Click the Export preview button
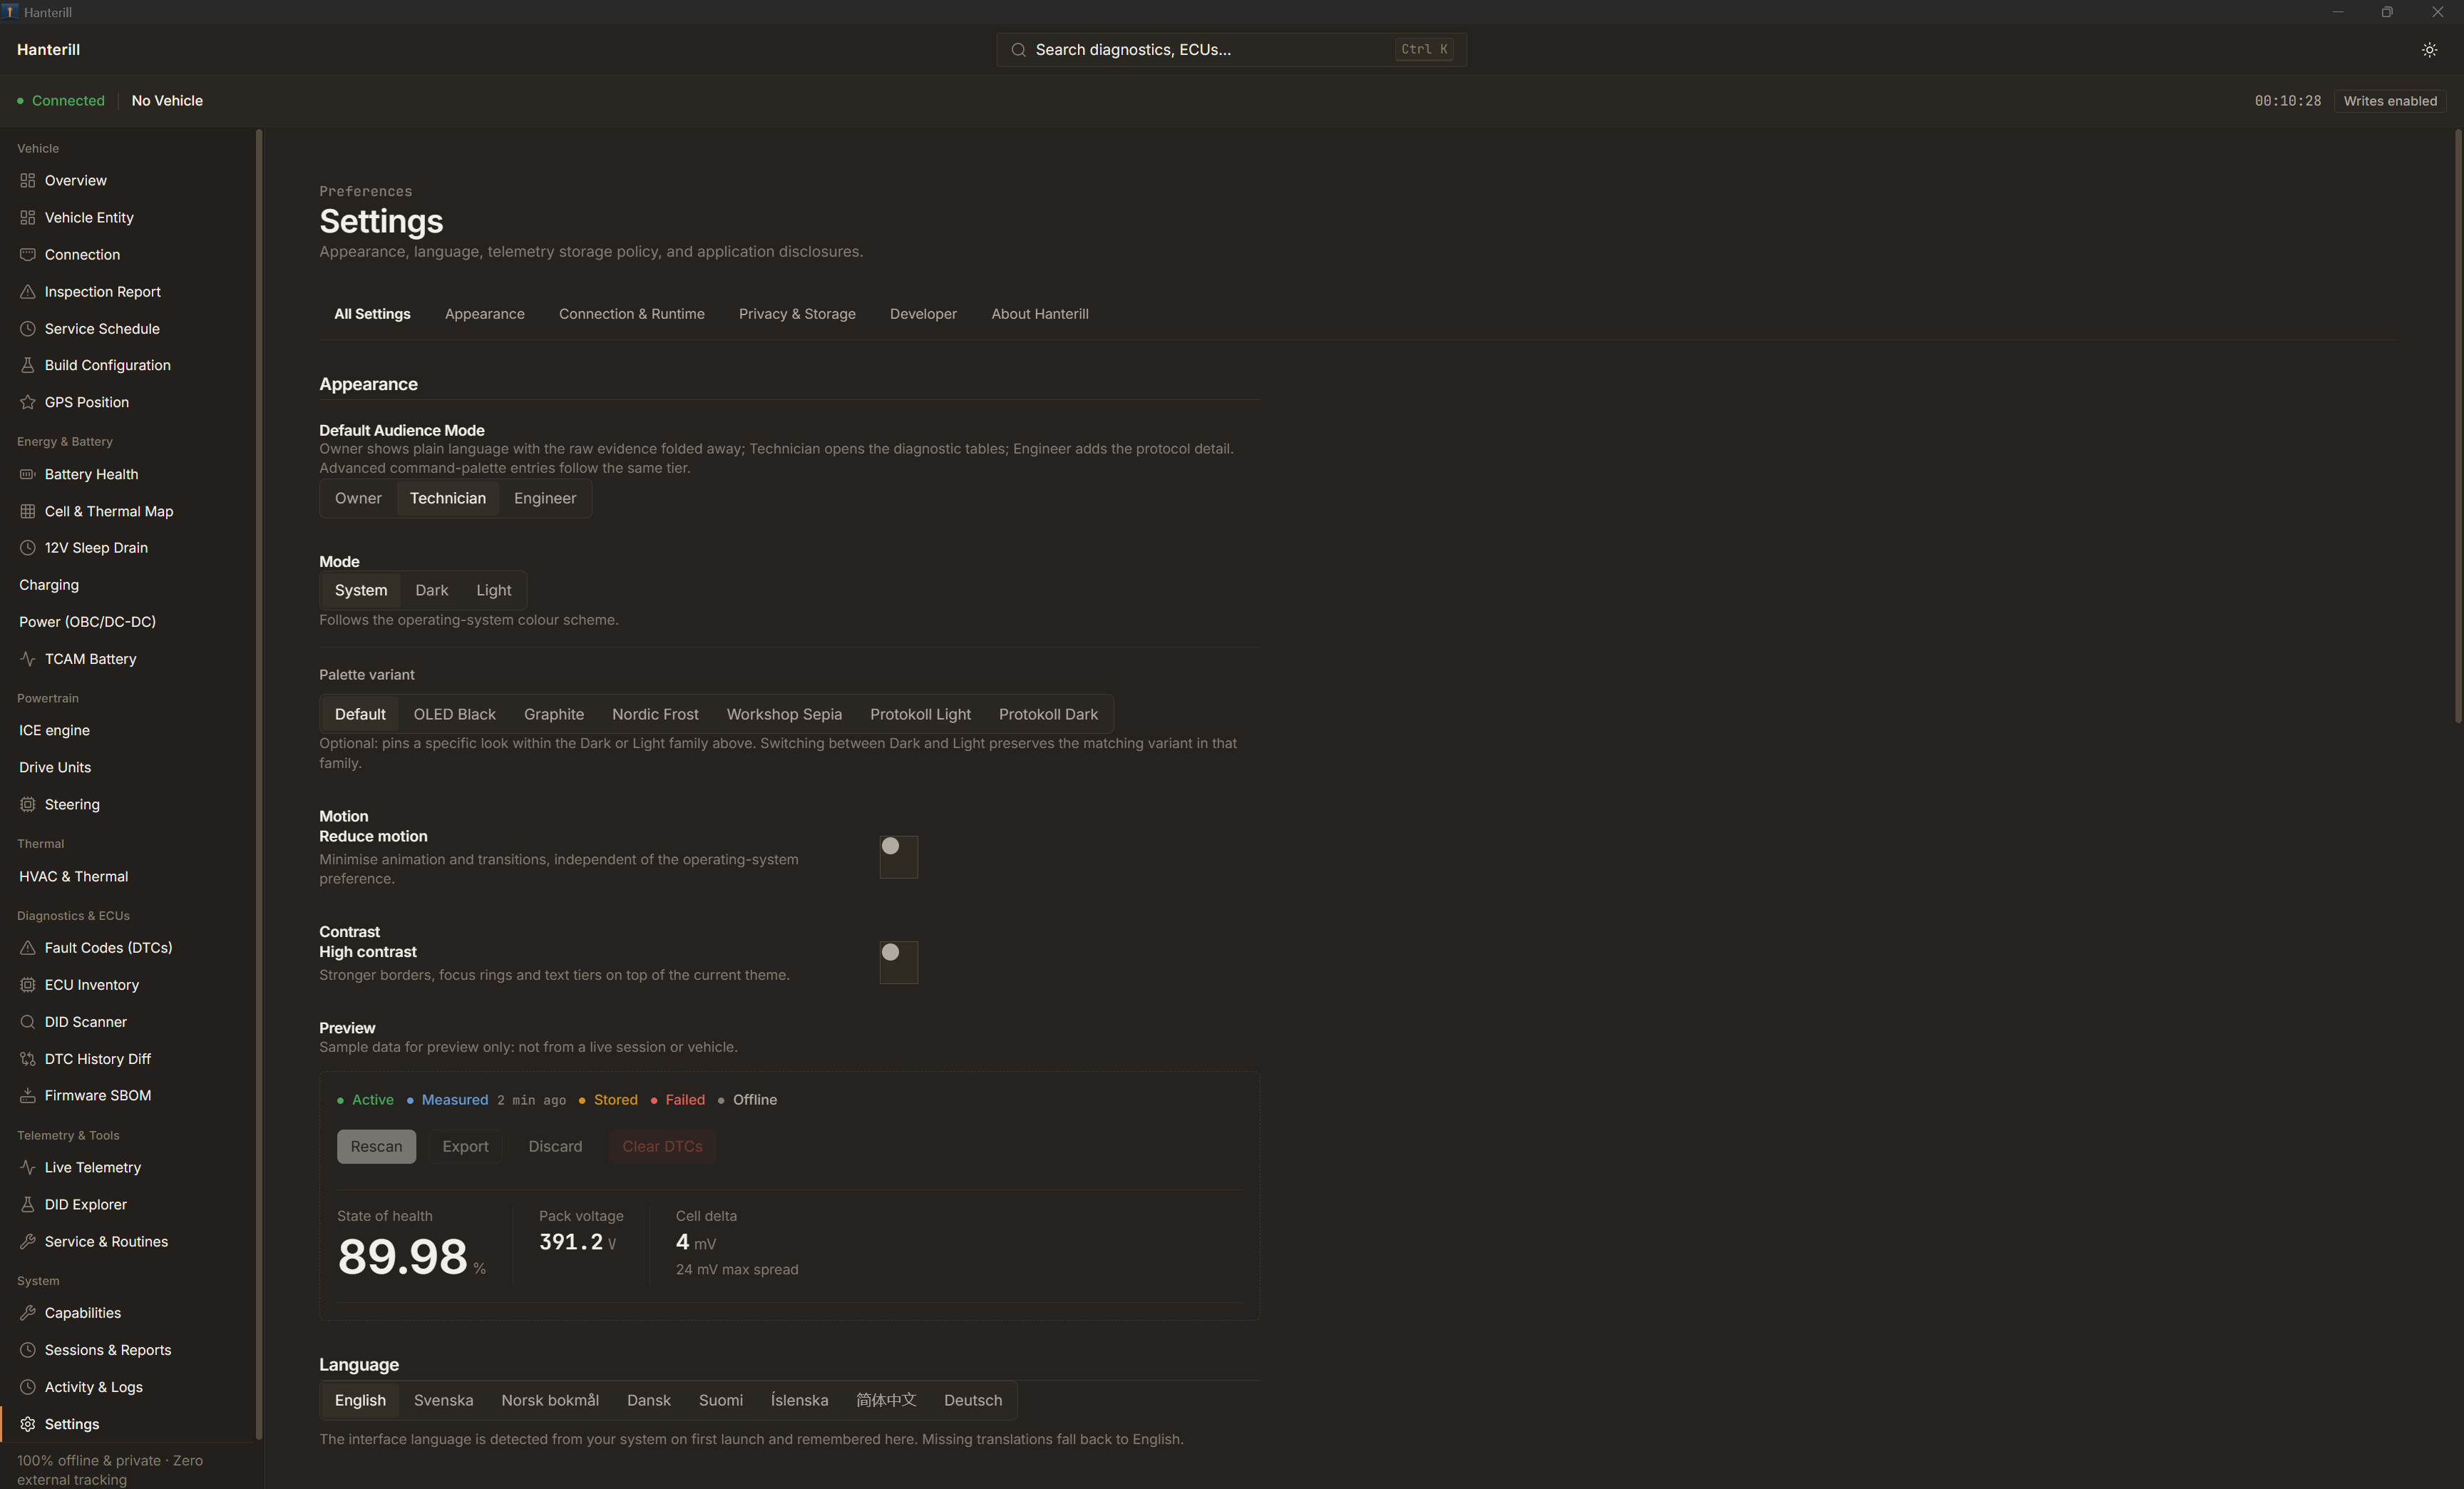The height and width of the screenshot is (1489, 2464). tap(465, 1146)
